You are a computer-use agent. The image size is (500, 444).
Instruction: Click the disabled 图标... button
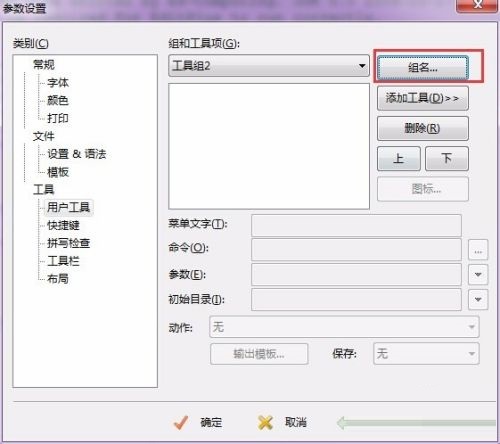tap(423, 189)
